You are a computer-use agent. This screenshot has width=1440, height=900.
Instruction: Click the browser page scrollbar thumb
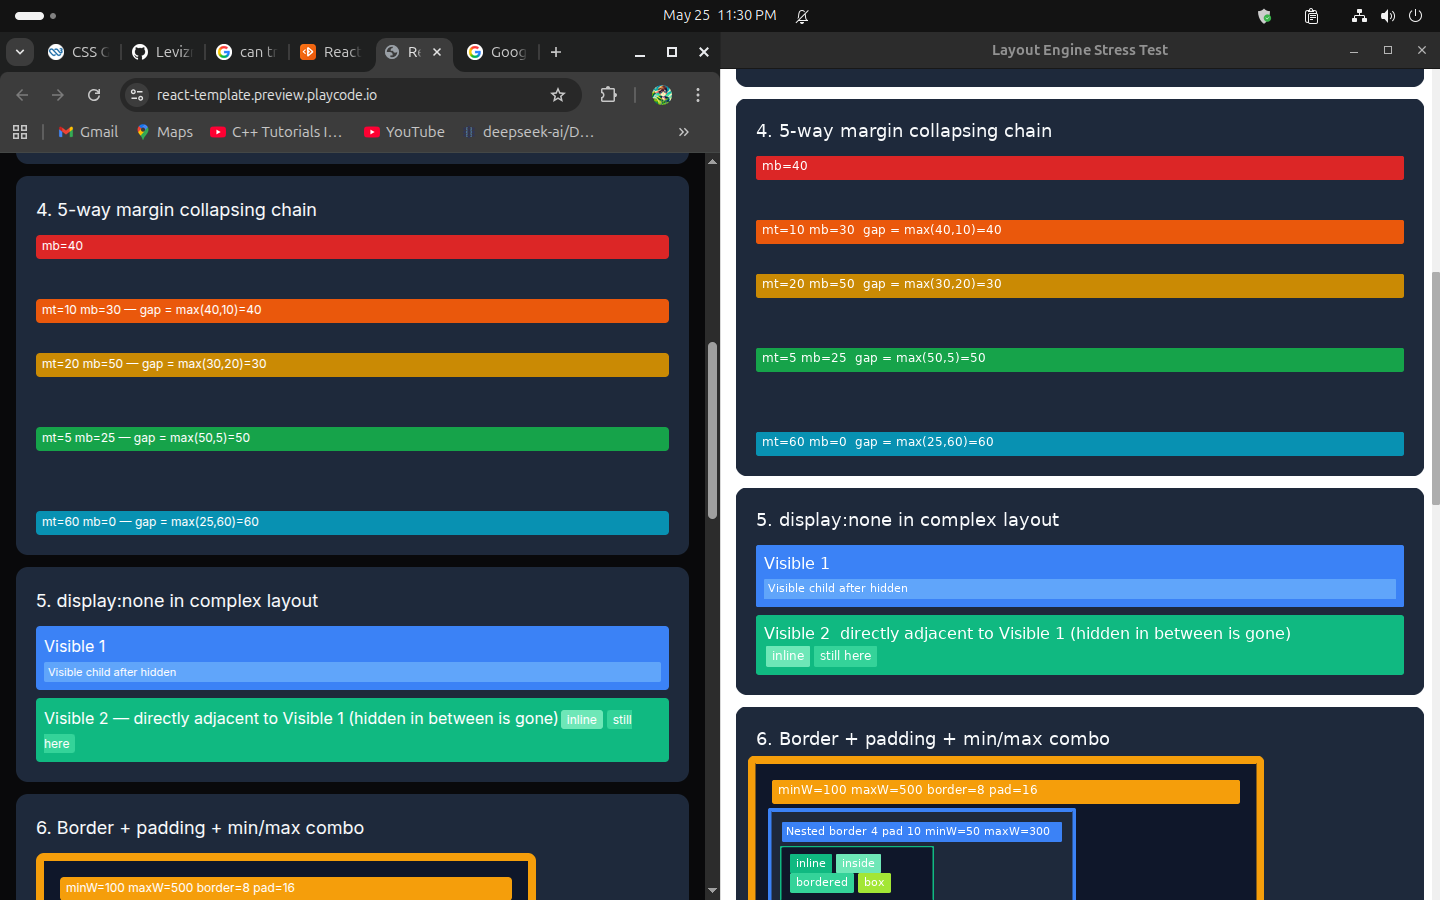pos(712,430)
